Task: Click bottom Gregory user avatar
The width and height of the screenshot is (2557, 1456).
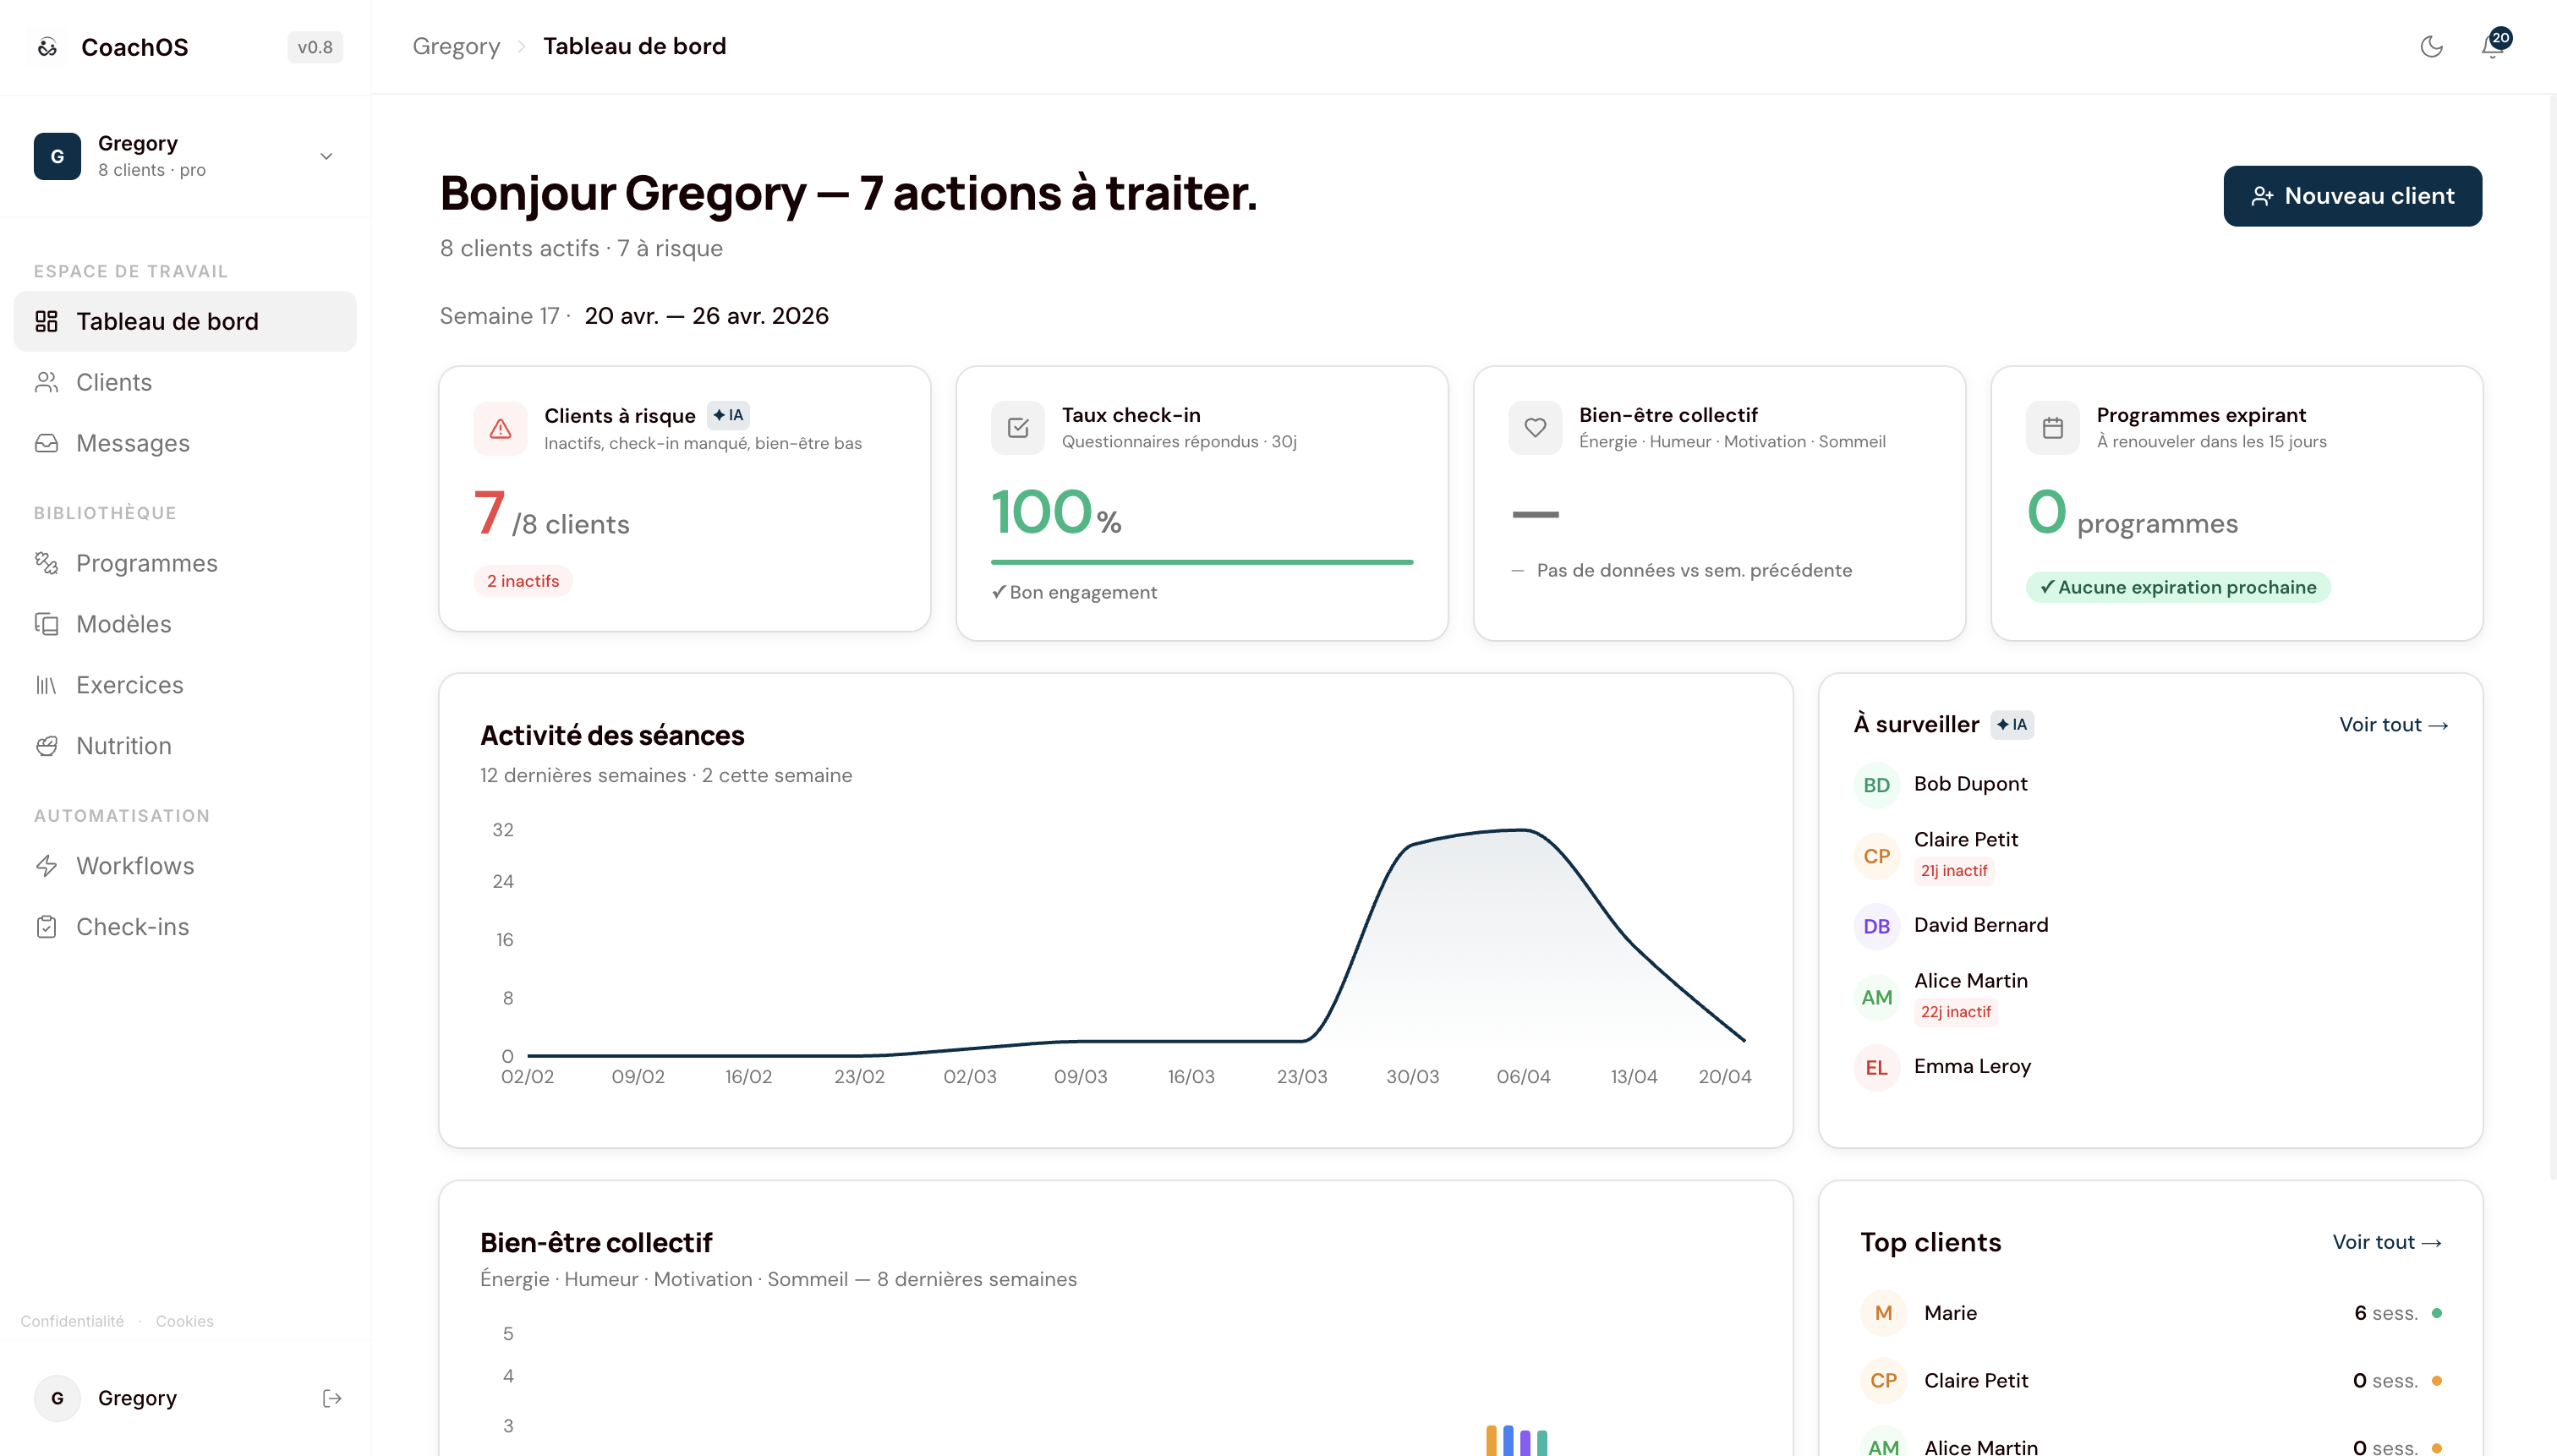Action: (57, 1398)
